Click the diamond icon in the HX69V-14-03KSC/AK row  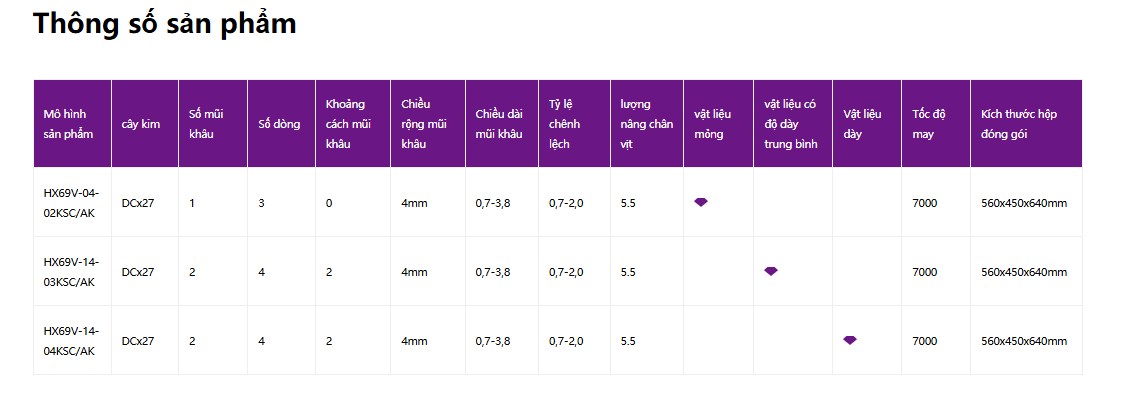point(771,271)
